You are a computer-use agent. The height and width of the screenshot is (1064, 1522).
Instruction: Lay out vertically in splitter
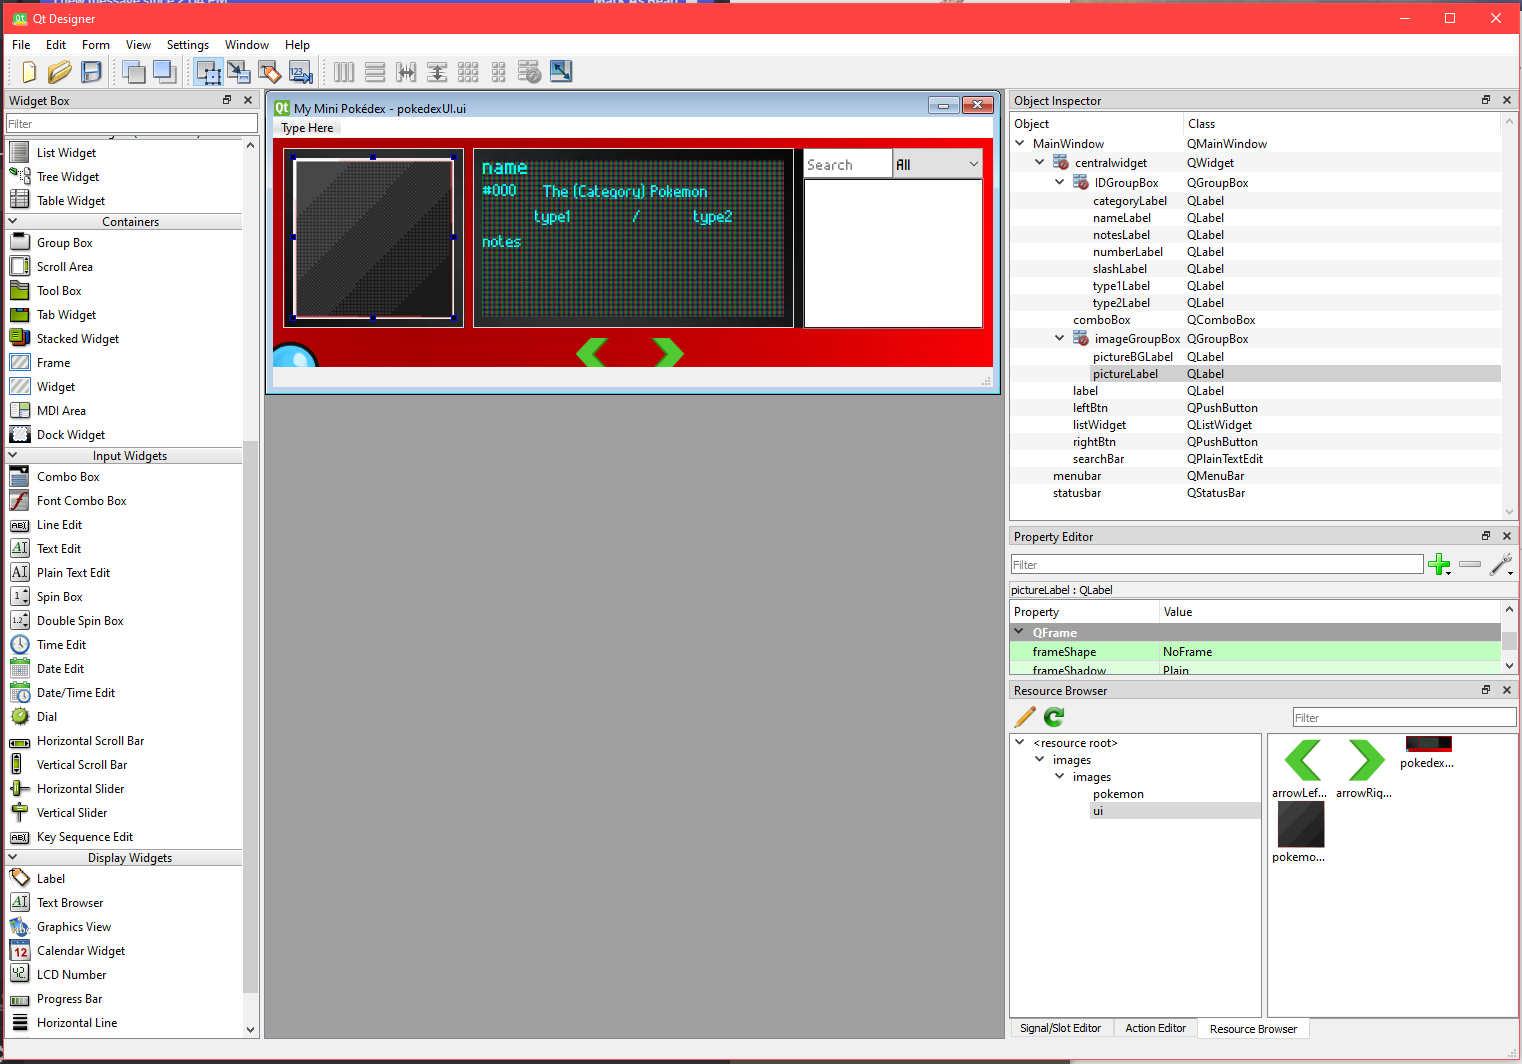point(437,72)
